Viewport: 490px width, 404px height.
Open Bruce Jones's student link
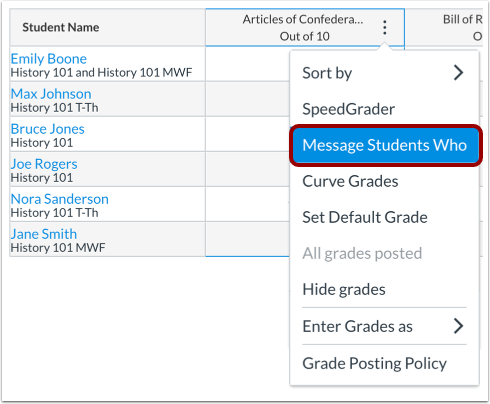pos(48,129)
